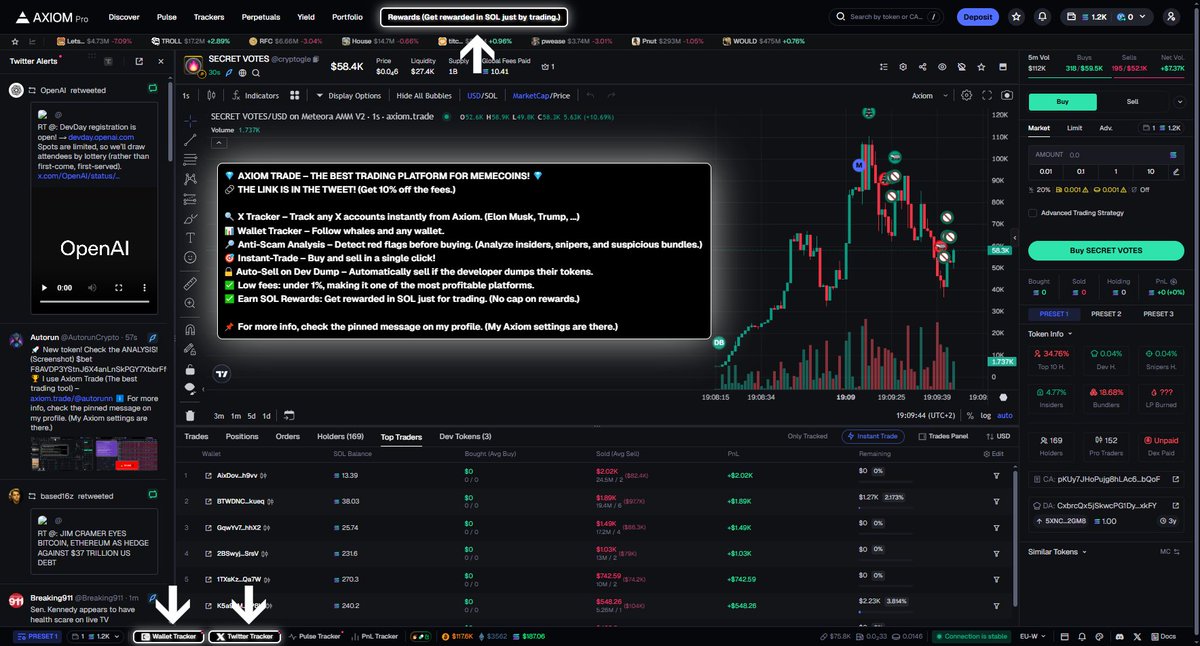Viewport: 1200px width, 646px height.
Task: Toggle the Trades Panel option
Action: (942, 436)
